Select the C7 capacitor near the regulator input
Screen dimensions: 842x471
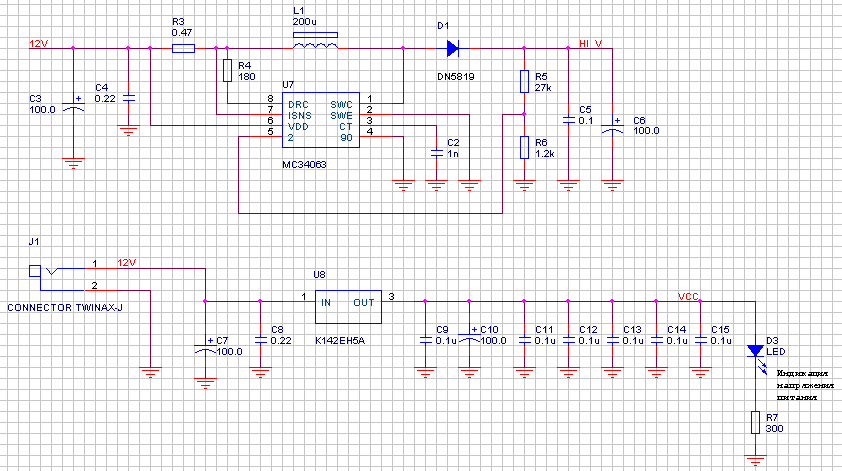click(205, 346)
